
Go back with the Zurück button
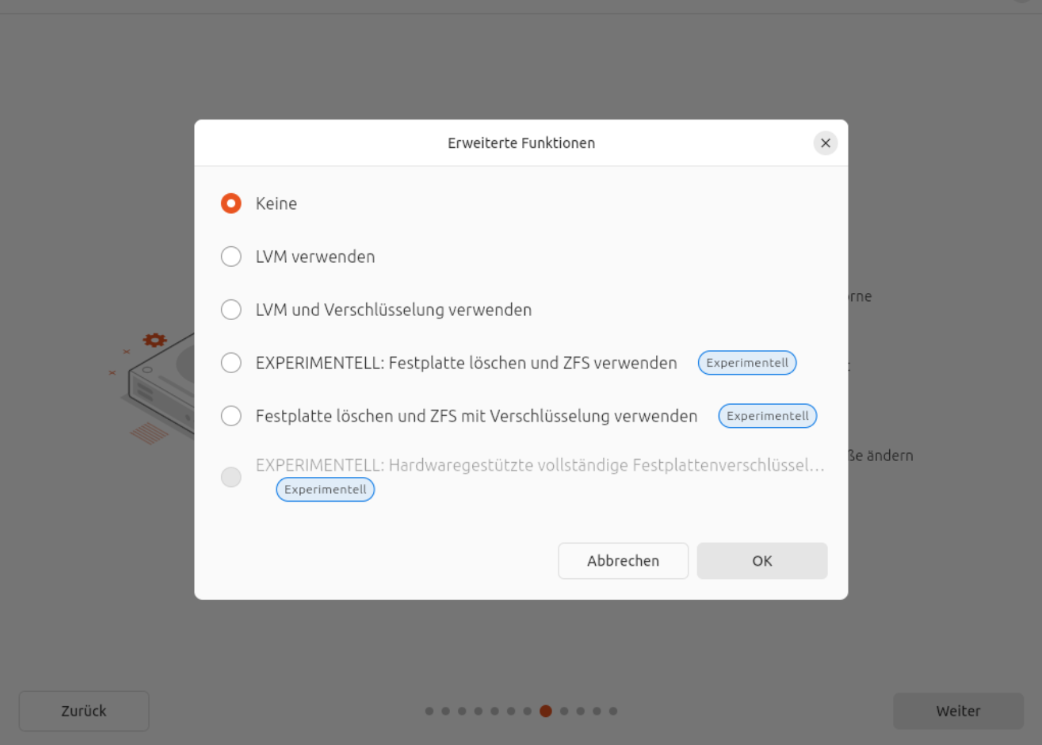pos(84,711)
